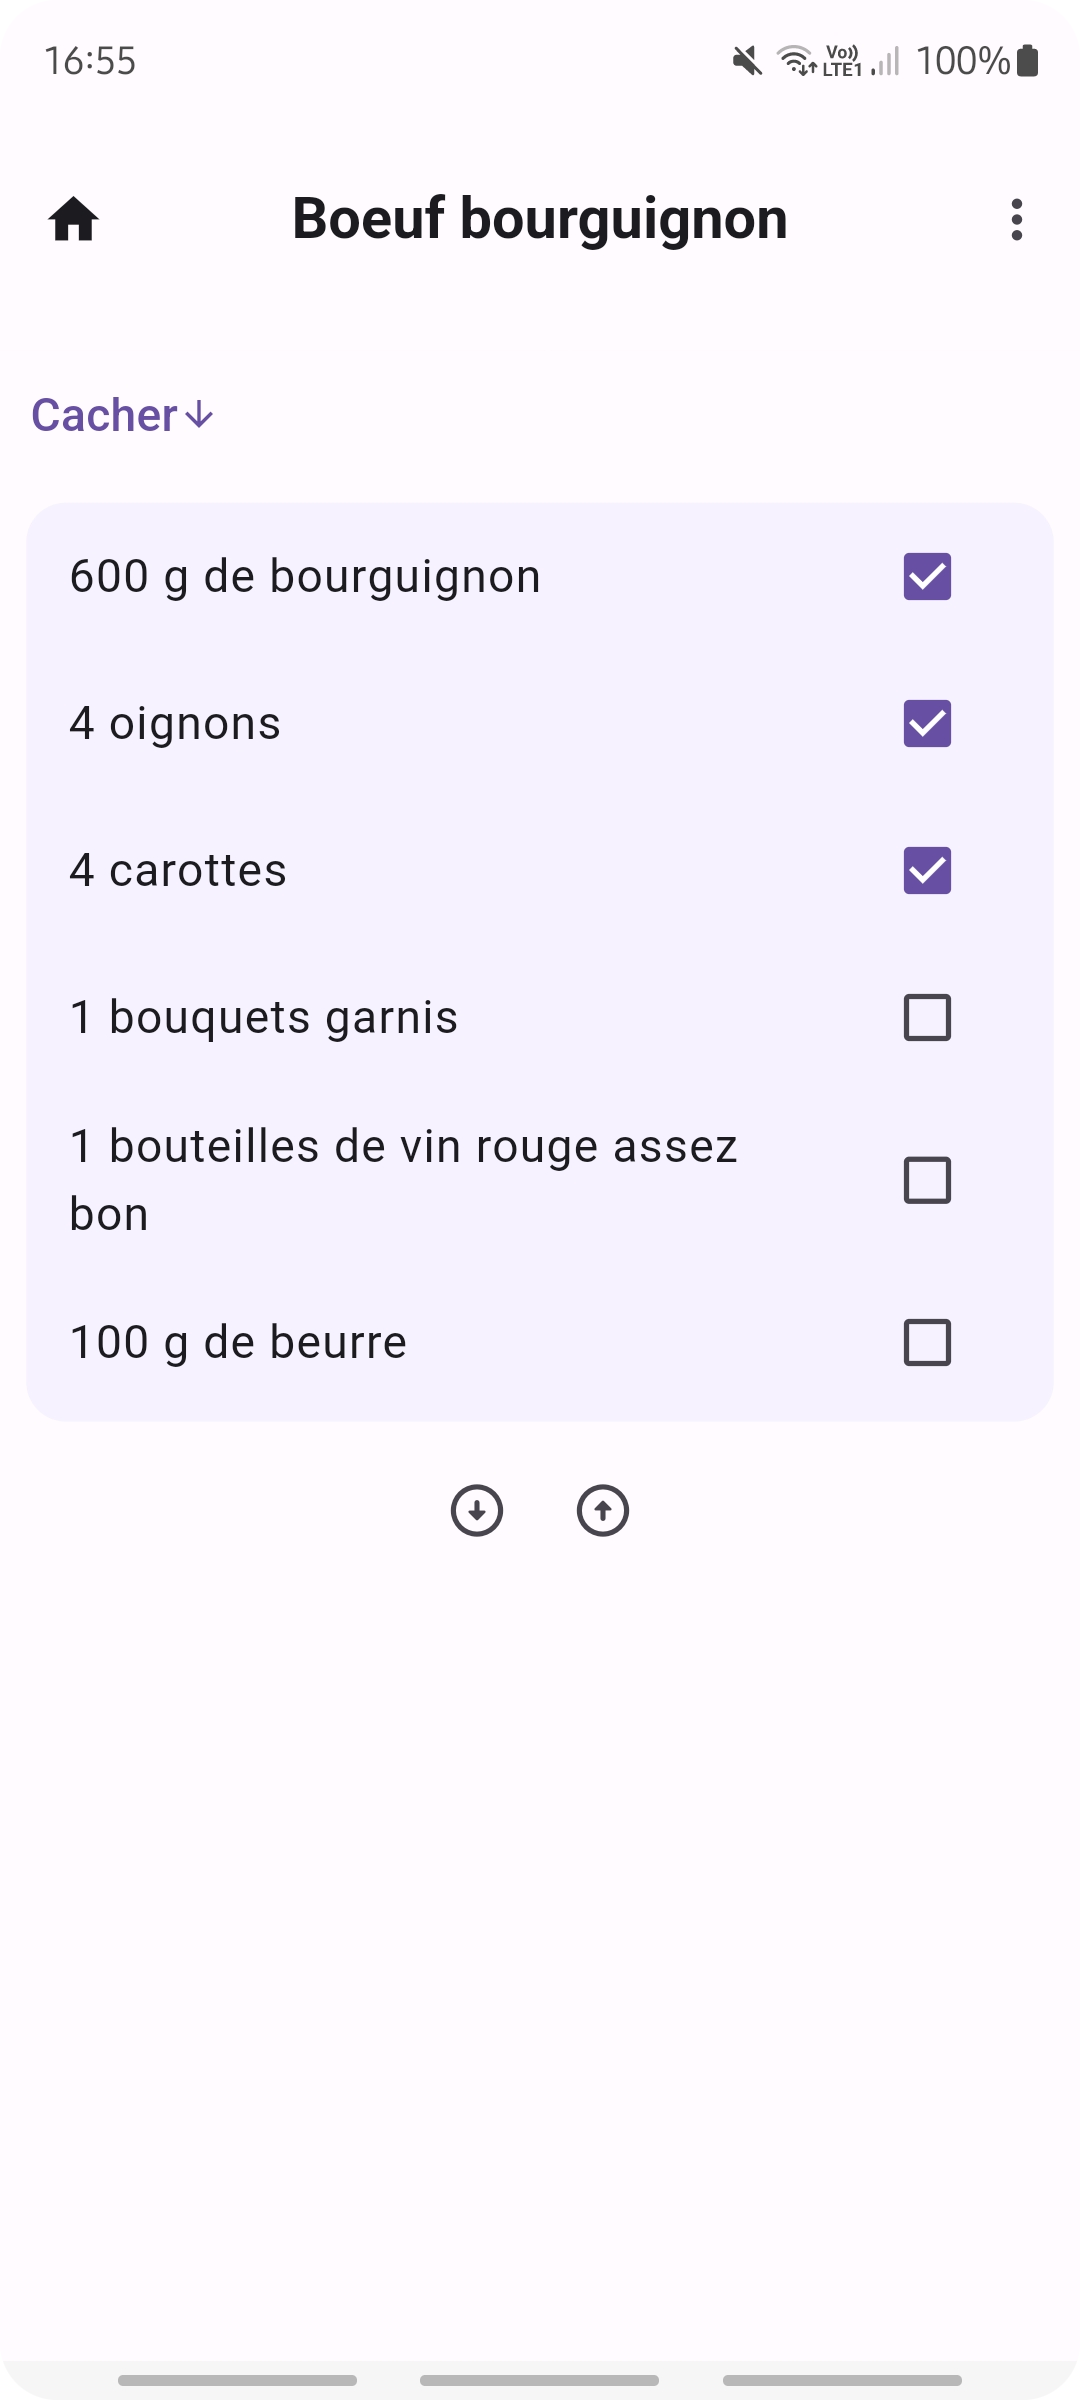
Task: Tap the circled down arrow icon
Action: pos(477,1510)
